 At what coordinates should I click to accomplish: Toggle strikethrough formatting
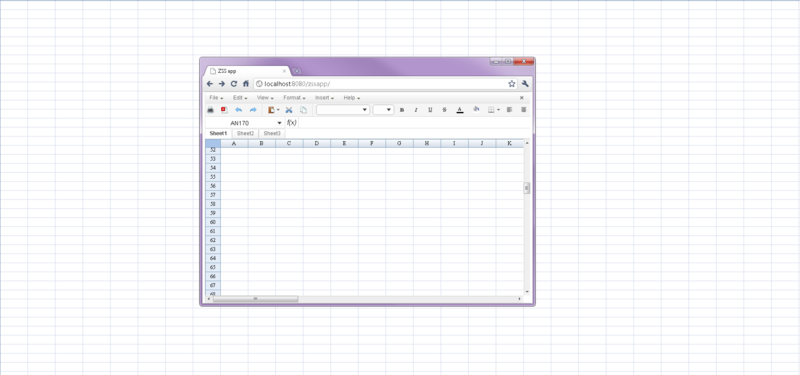click(x=444, y=110)
